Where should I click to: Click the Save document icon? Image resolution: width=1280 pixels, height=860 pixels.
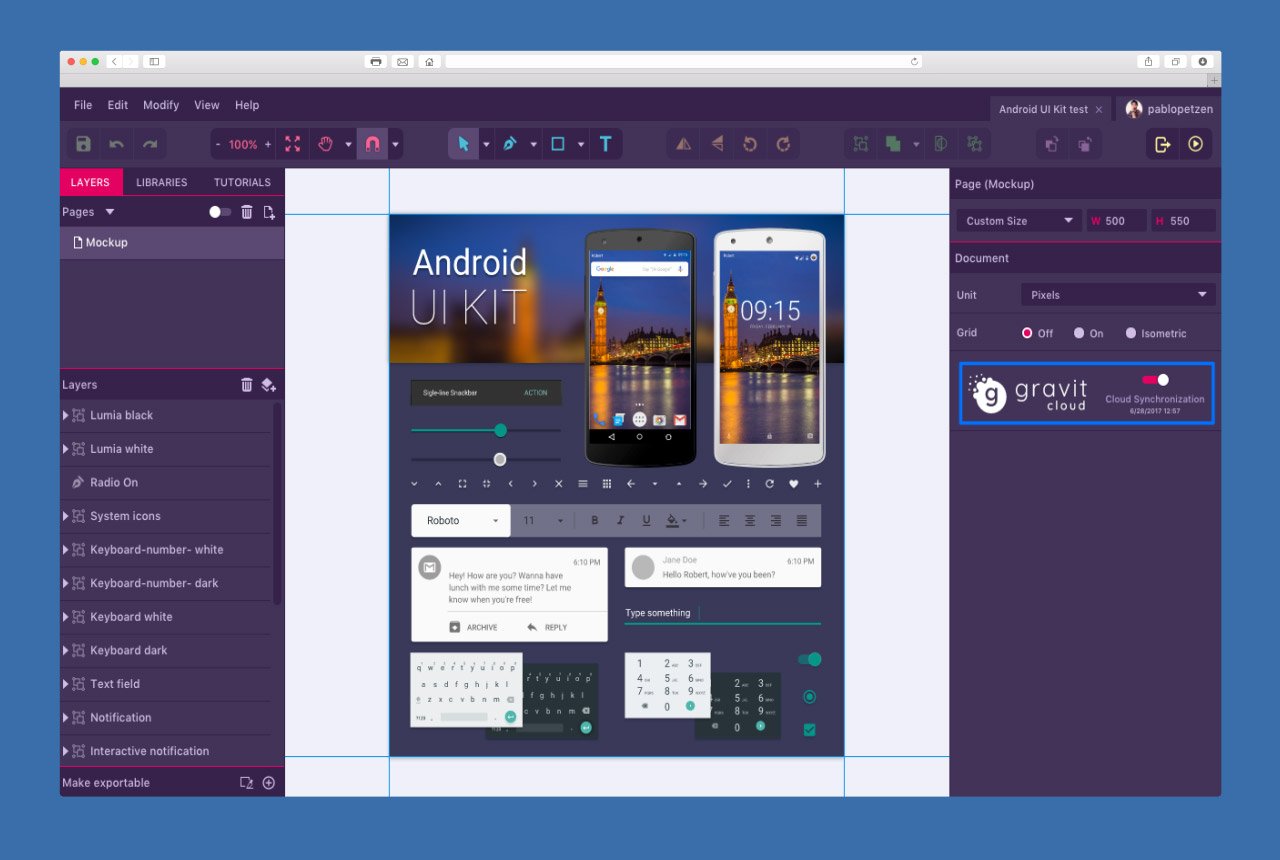coord(82,143)
